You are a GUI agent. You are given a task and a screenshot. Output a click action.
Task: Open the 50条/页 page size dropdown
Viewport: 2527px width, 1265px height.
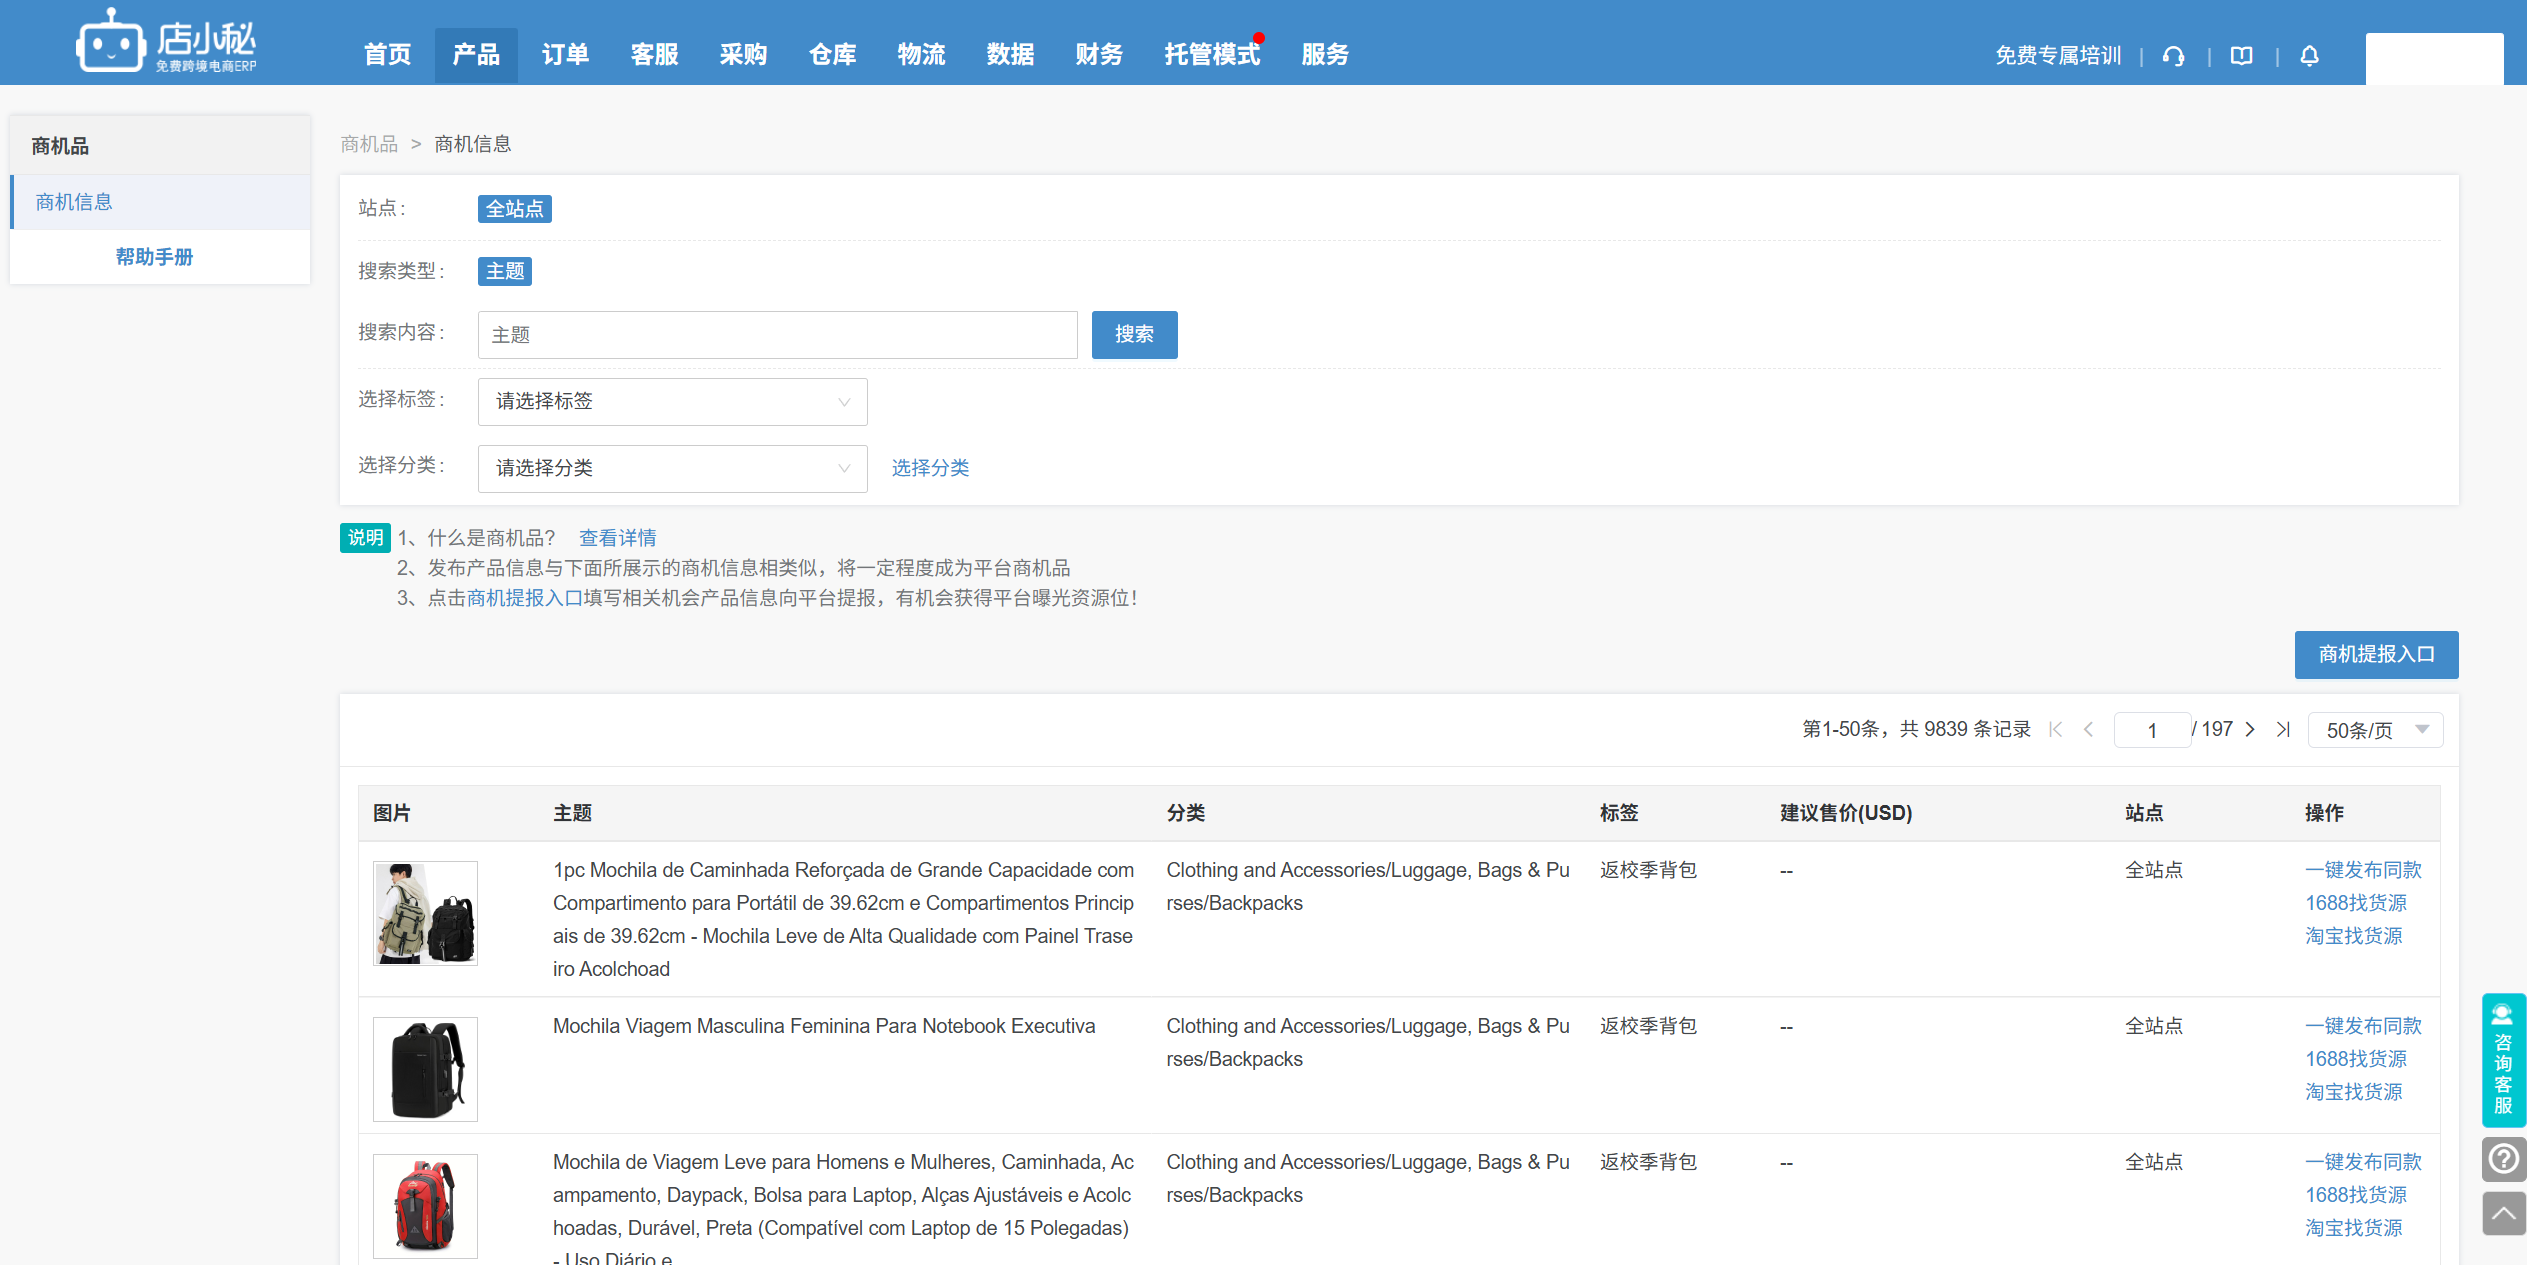(2375, 730)
